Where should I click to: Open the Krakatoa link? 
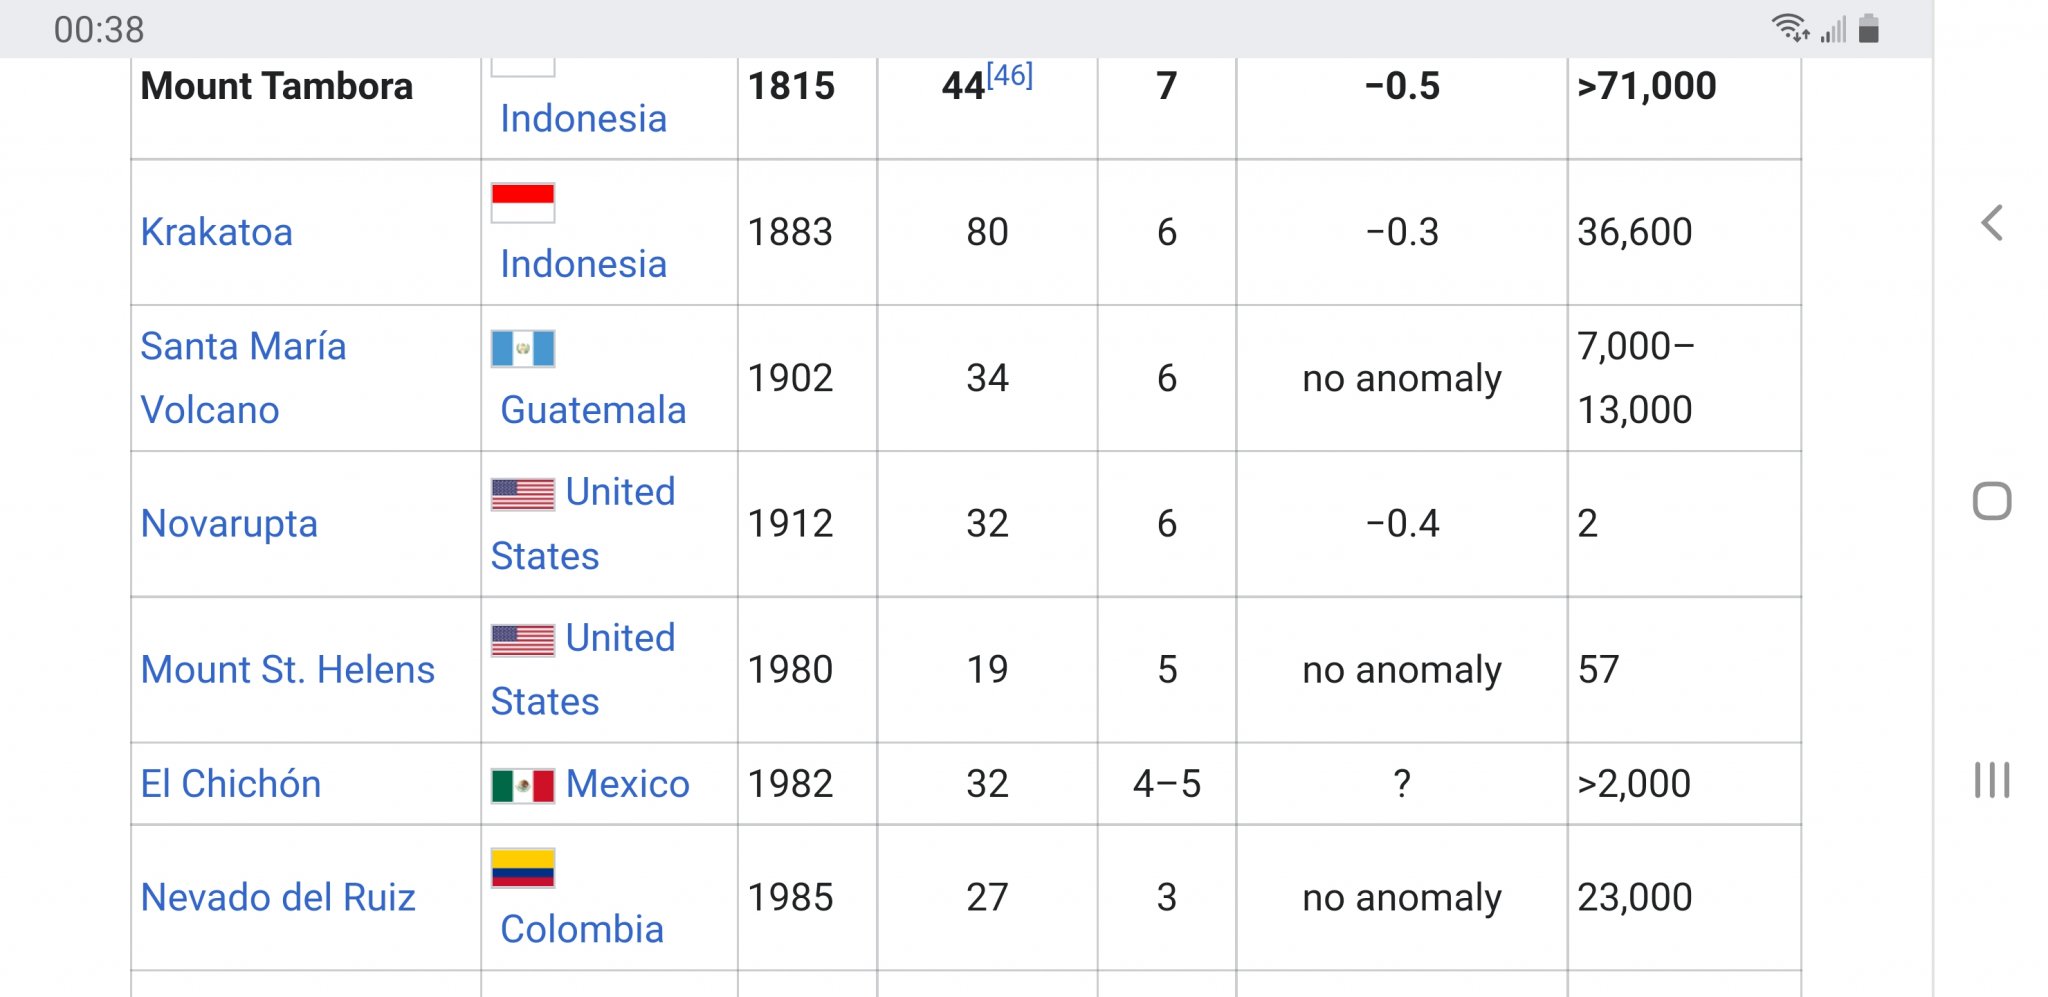(x=217, y=232)
